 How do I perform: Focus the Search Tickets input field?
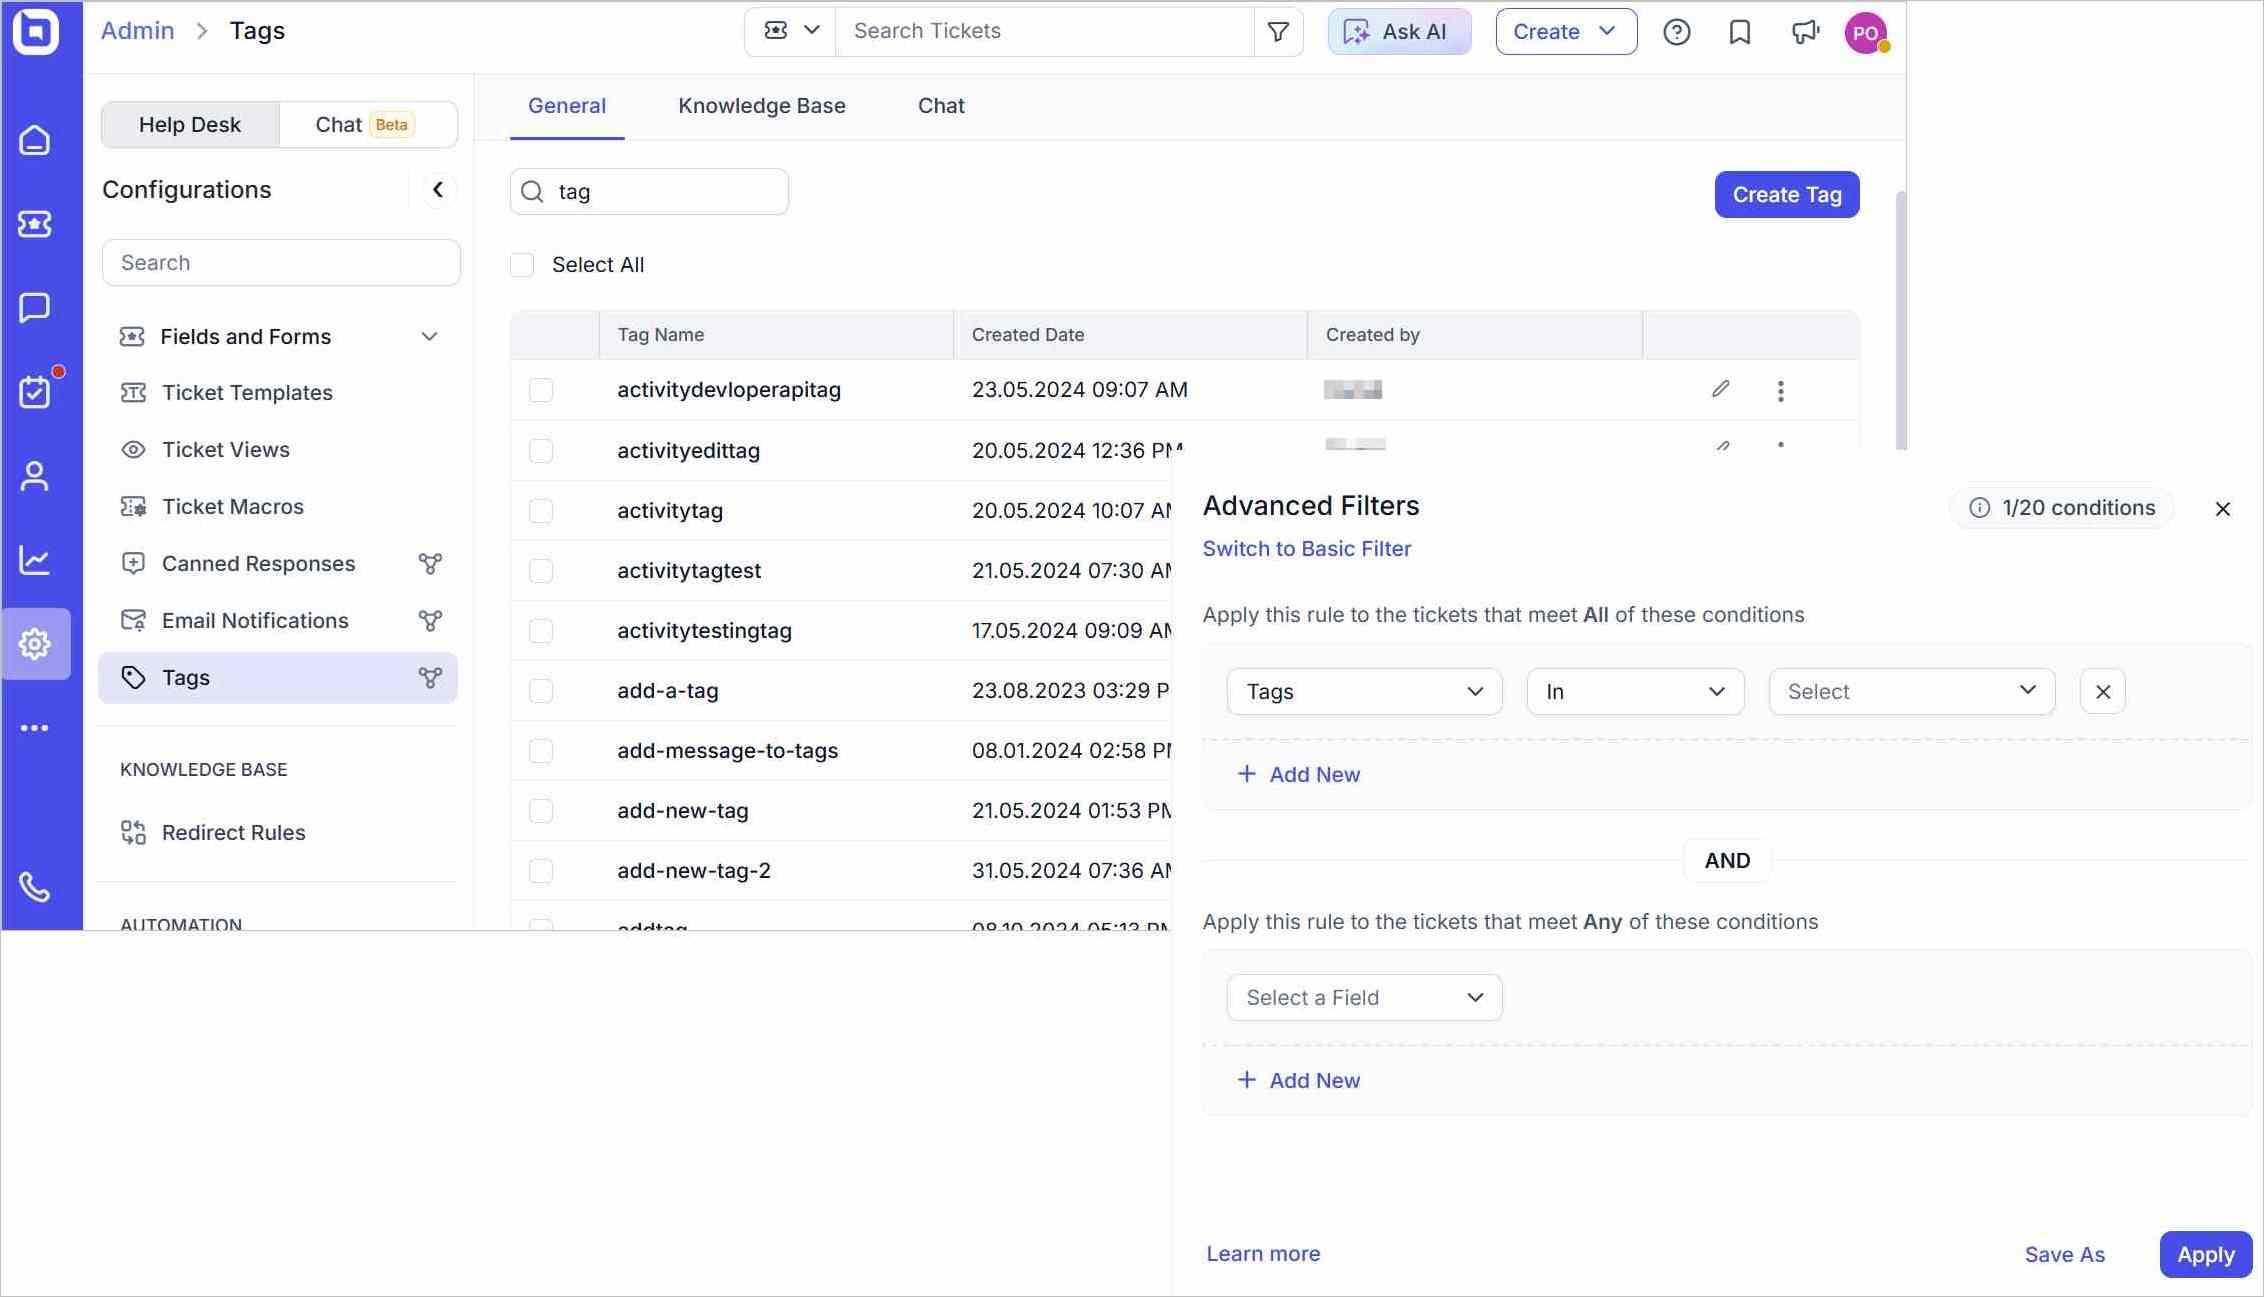point(1044,31)
